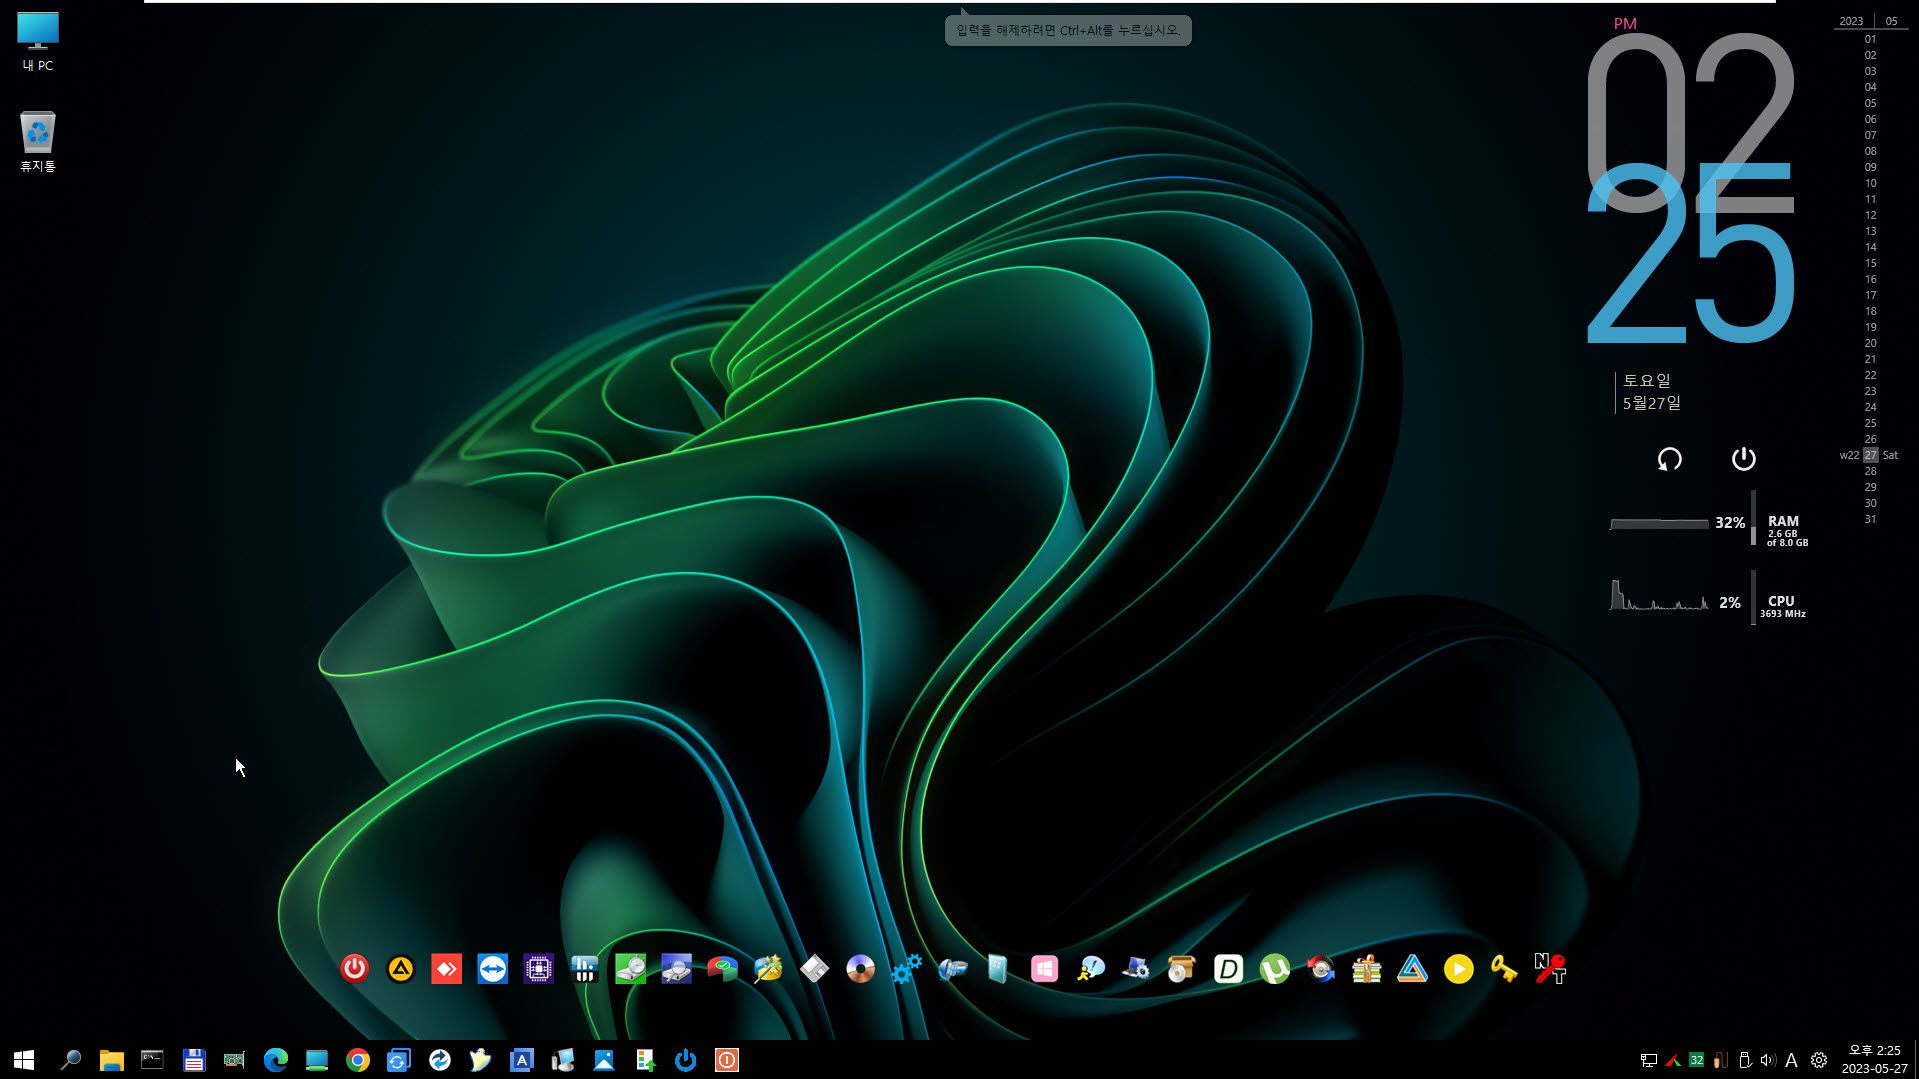1919x1079 pixels.
Task: Open network tray icon
Action: tap(1648, 1060)
